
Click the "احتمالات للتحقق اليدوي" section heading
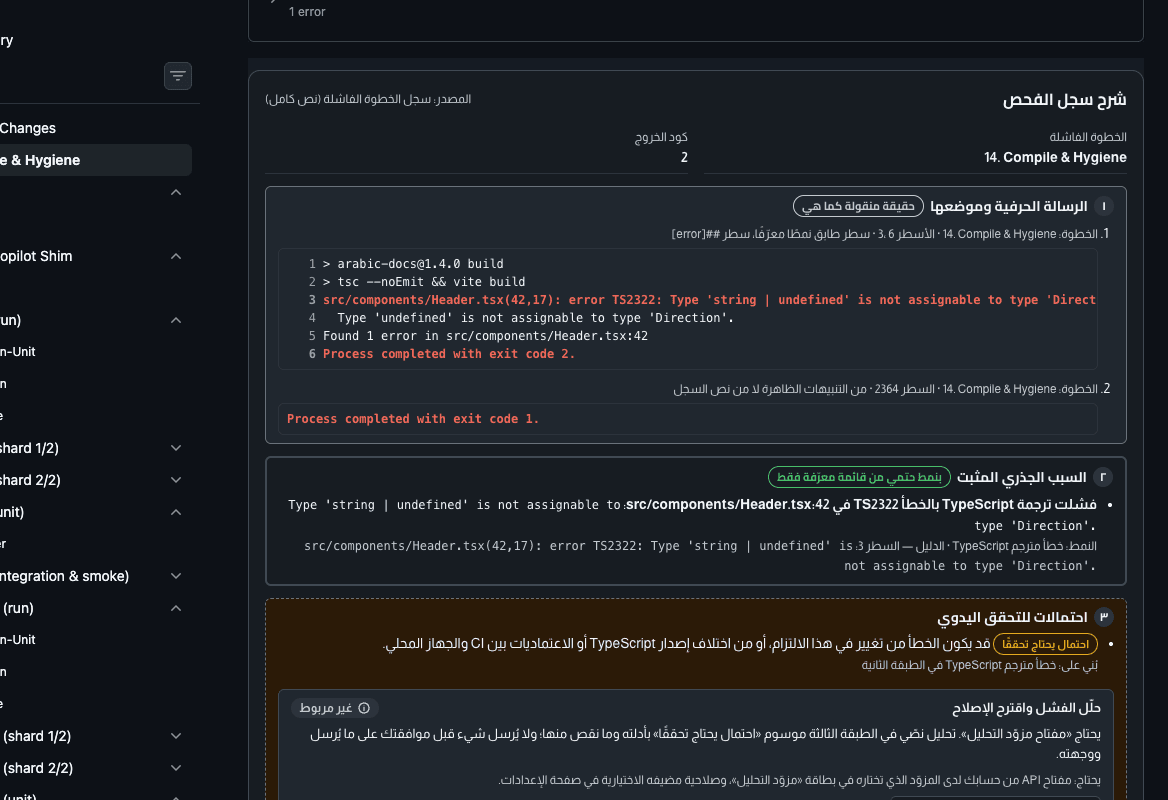1012,617
